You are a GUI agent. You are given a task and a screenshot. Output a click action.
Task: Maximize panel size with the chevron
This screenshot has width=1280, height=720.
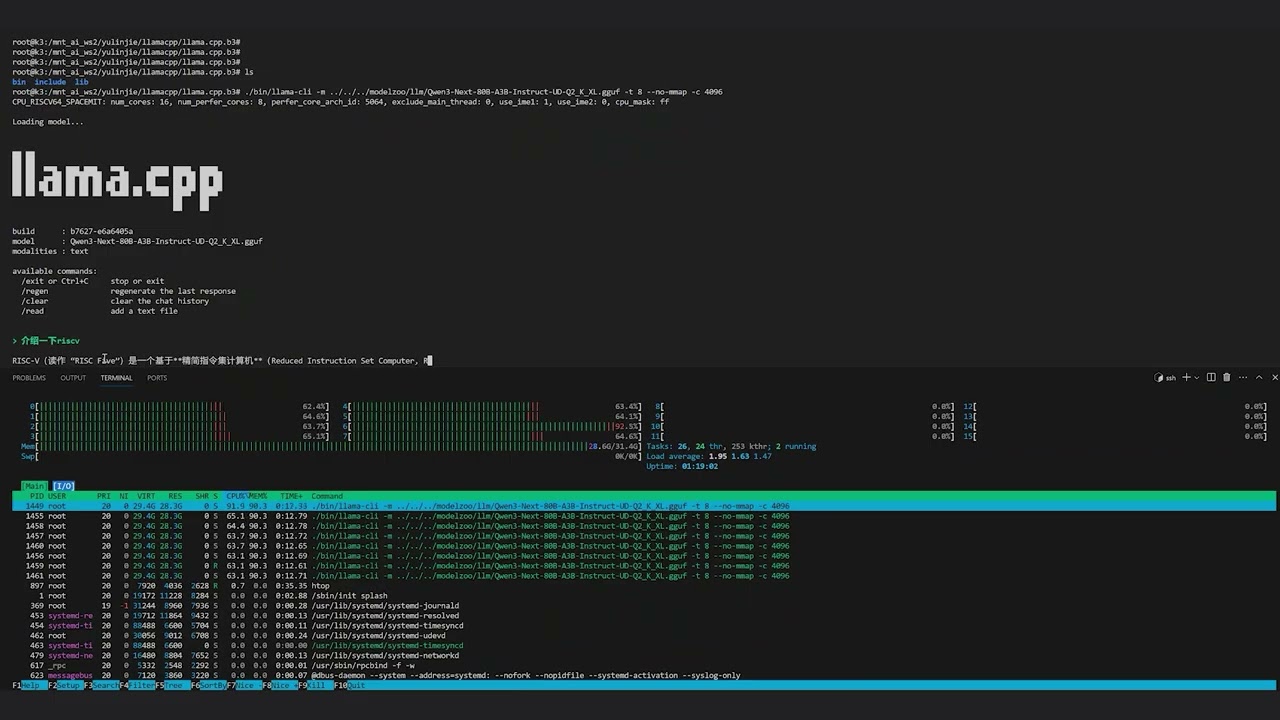tap(1259, 378)
